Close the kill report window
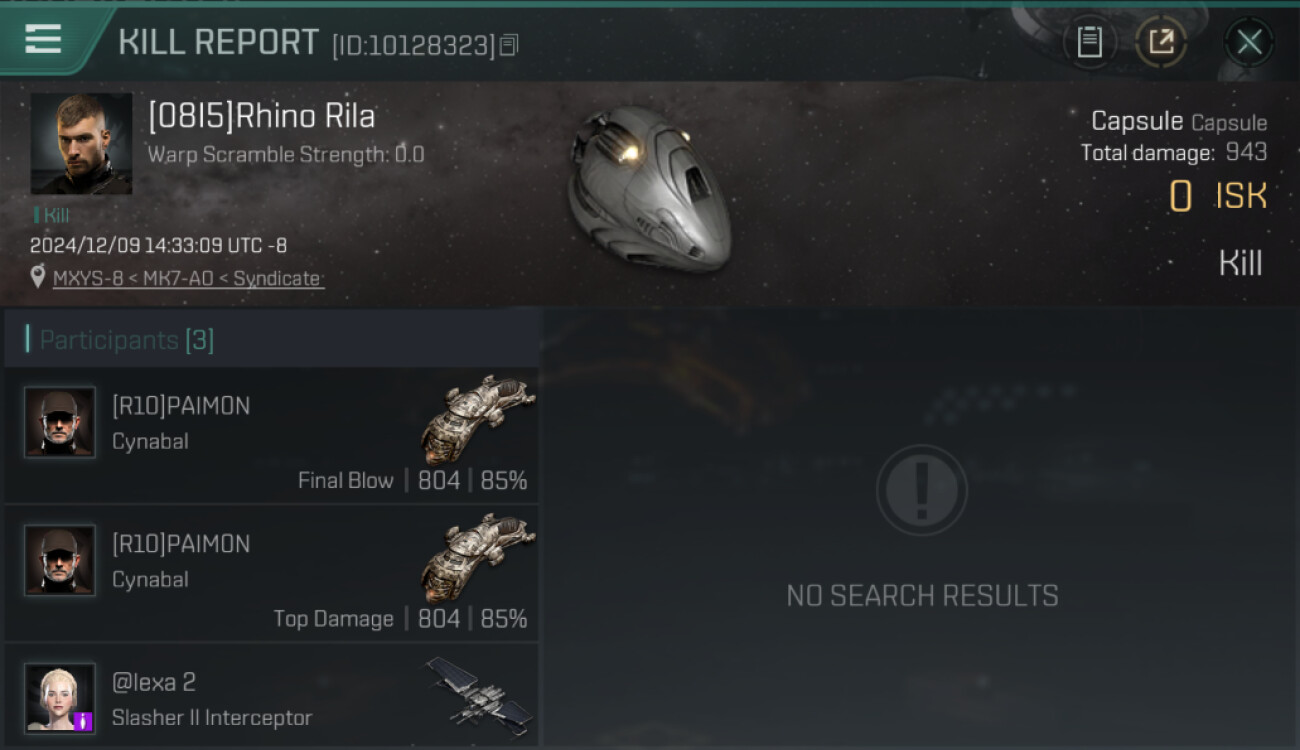 [1249, 42]
